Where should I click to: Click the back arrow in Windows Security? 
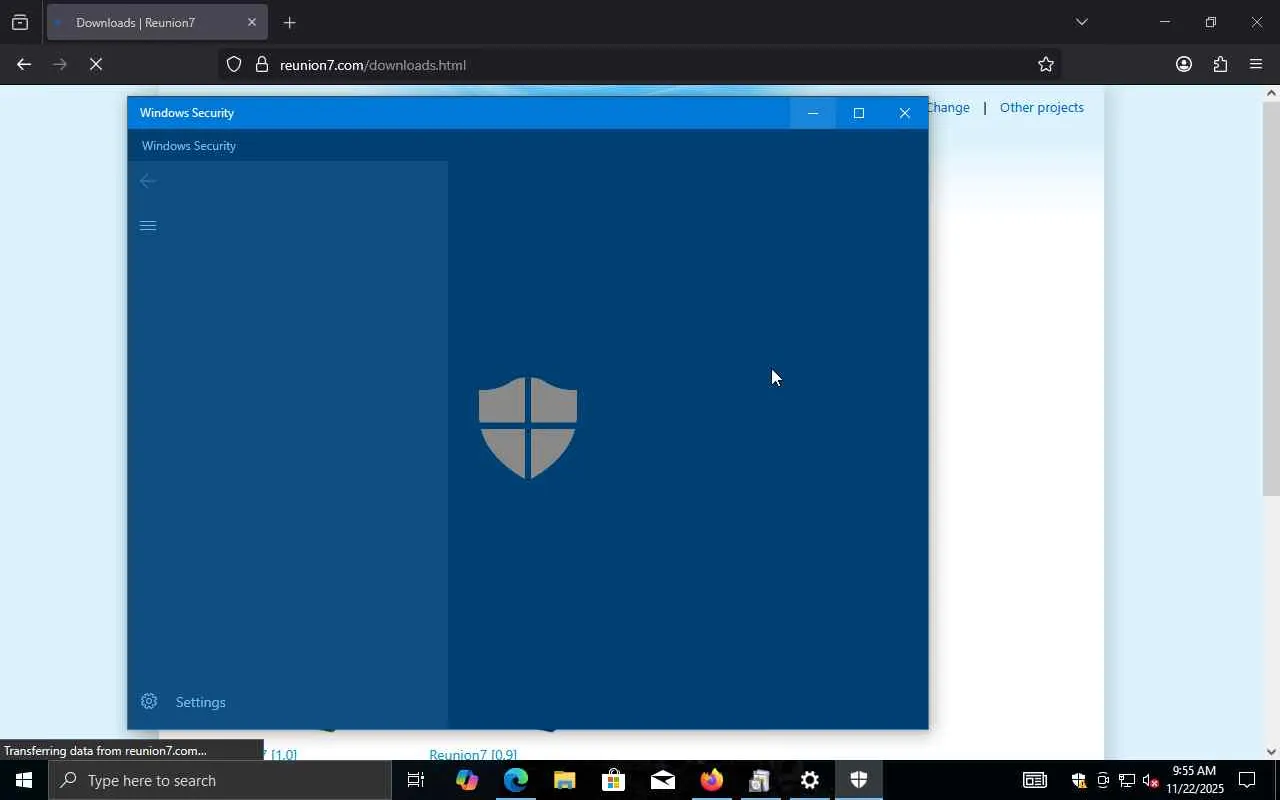(148, 181)
